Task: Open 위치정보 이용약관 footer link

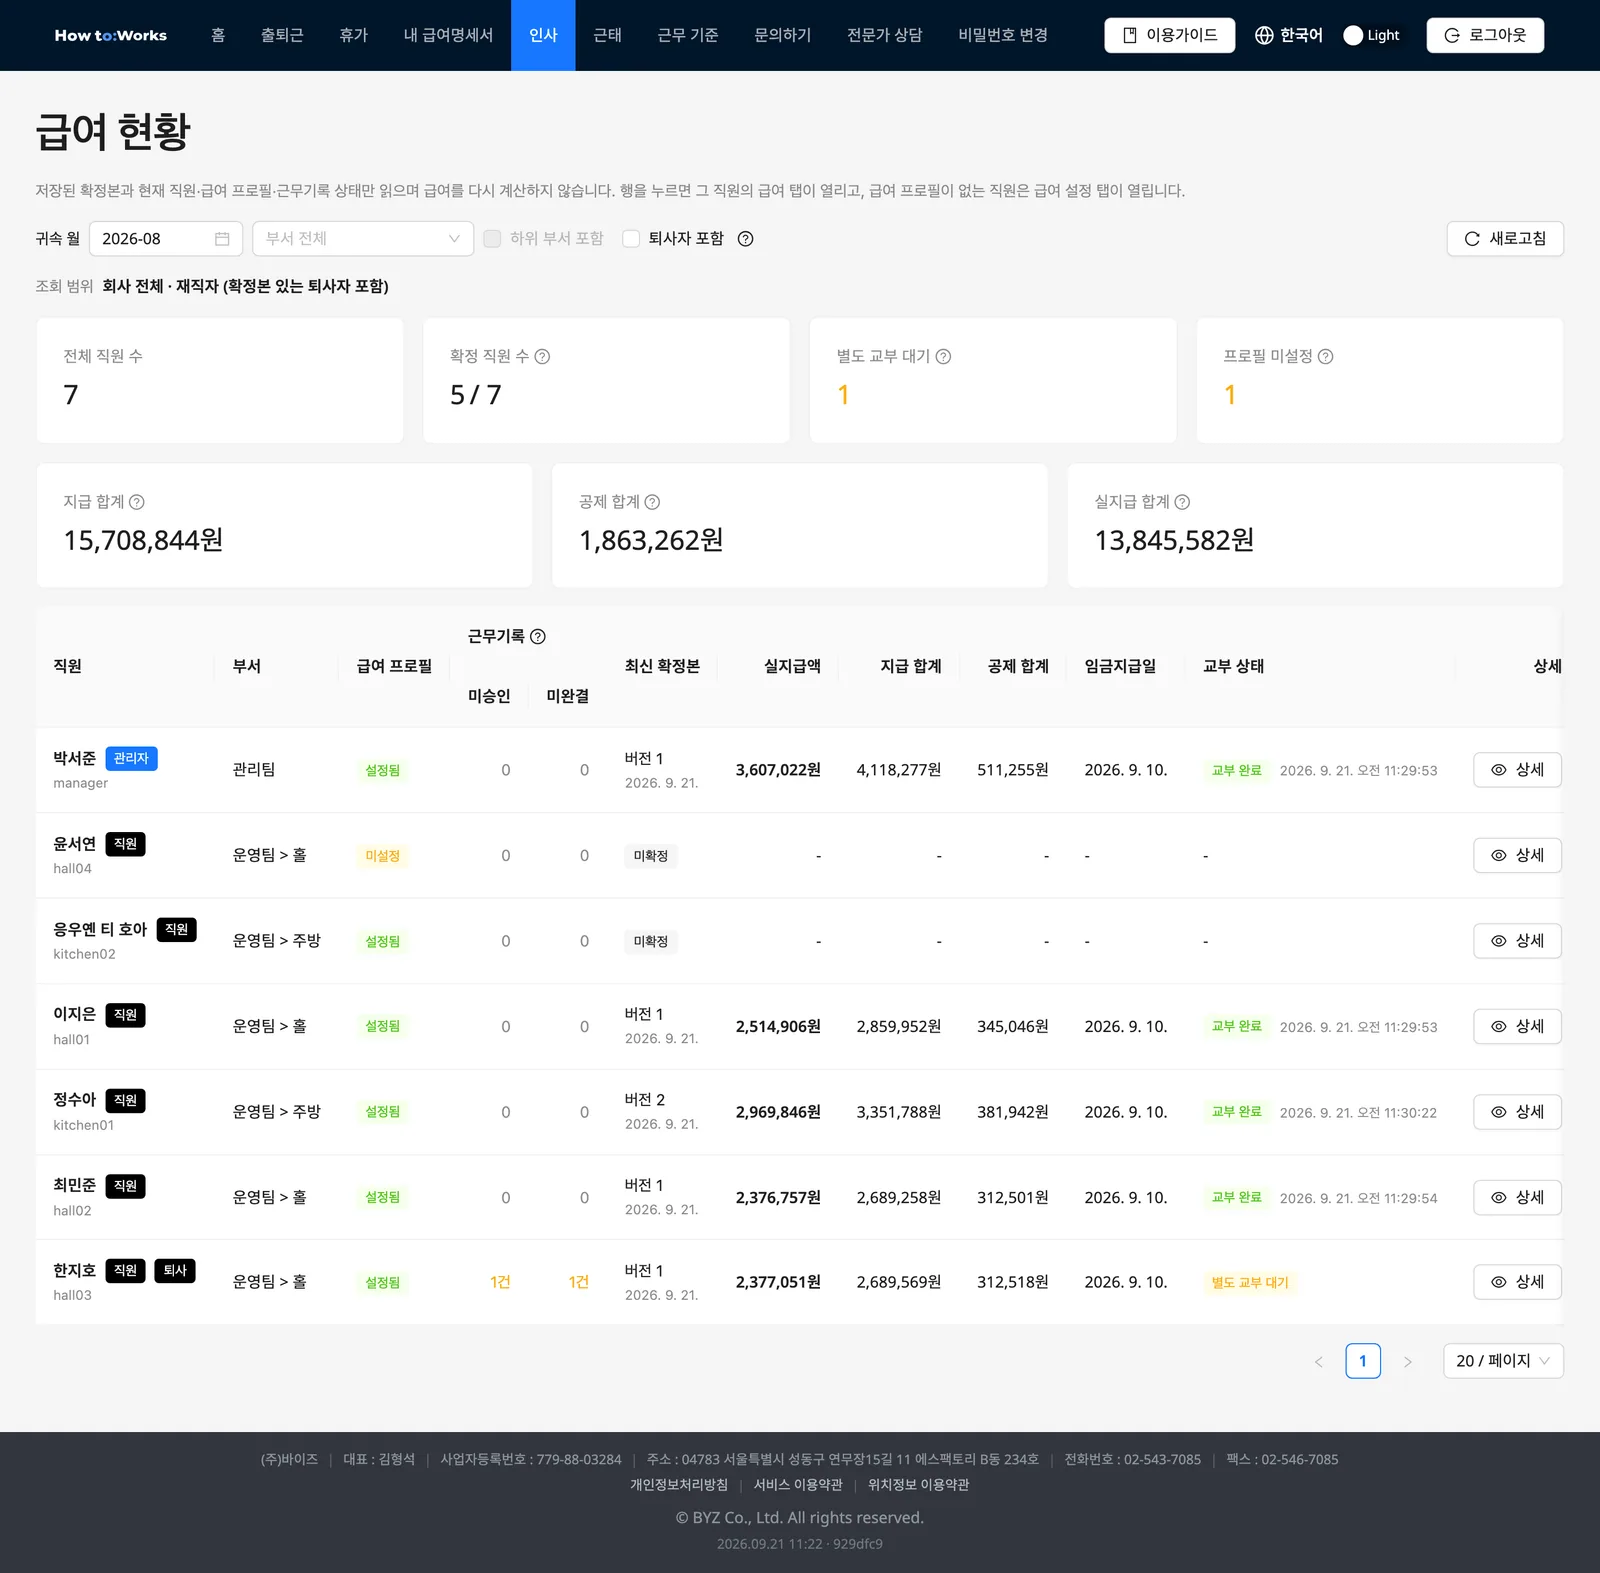Action: coord(918,1485)
